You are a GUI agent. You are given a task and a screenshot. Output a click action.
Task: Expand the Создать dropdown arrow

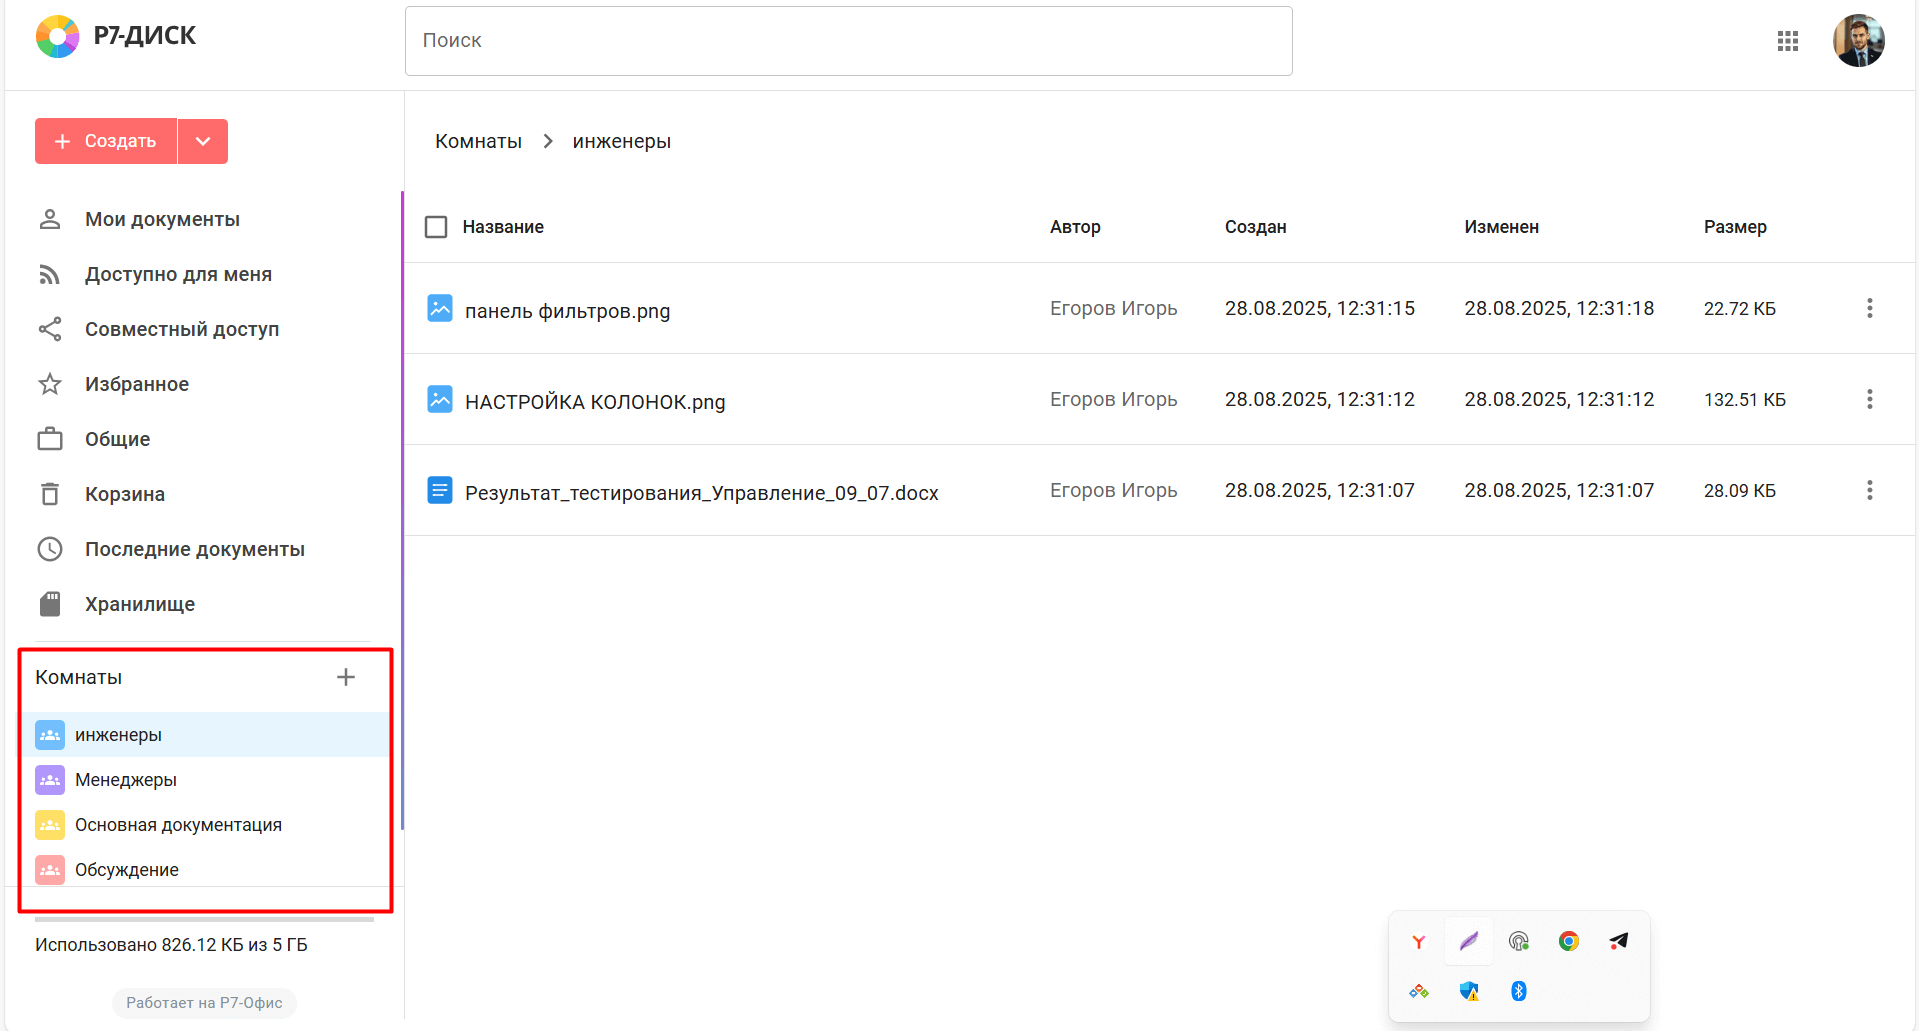click(x=203, y=141)
